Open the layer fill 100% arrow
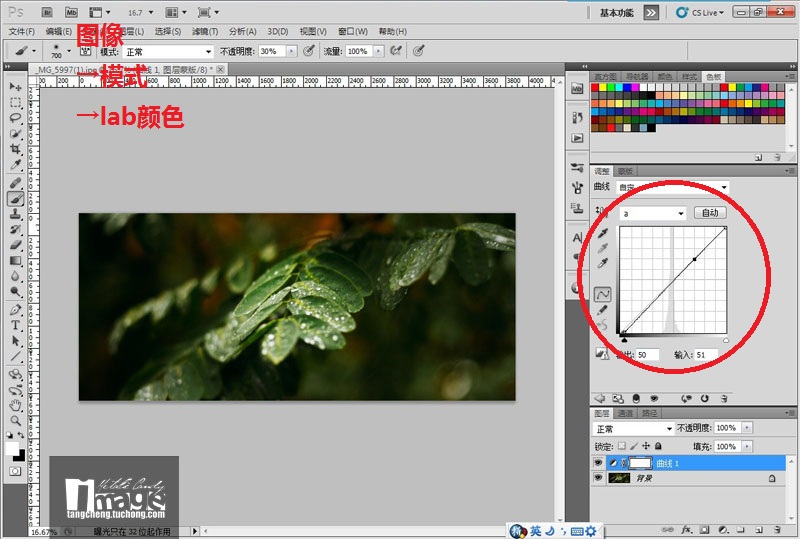Image resolution: width=800 pixels, height=539 pixels. click(747, 447)
